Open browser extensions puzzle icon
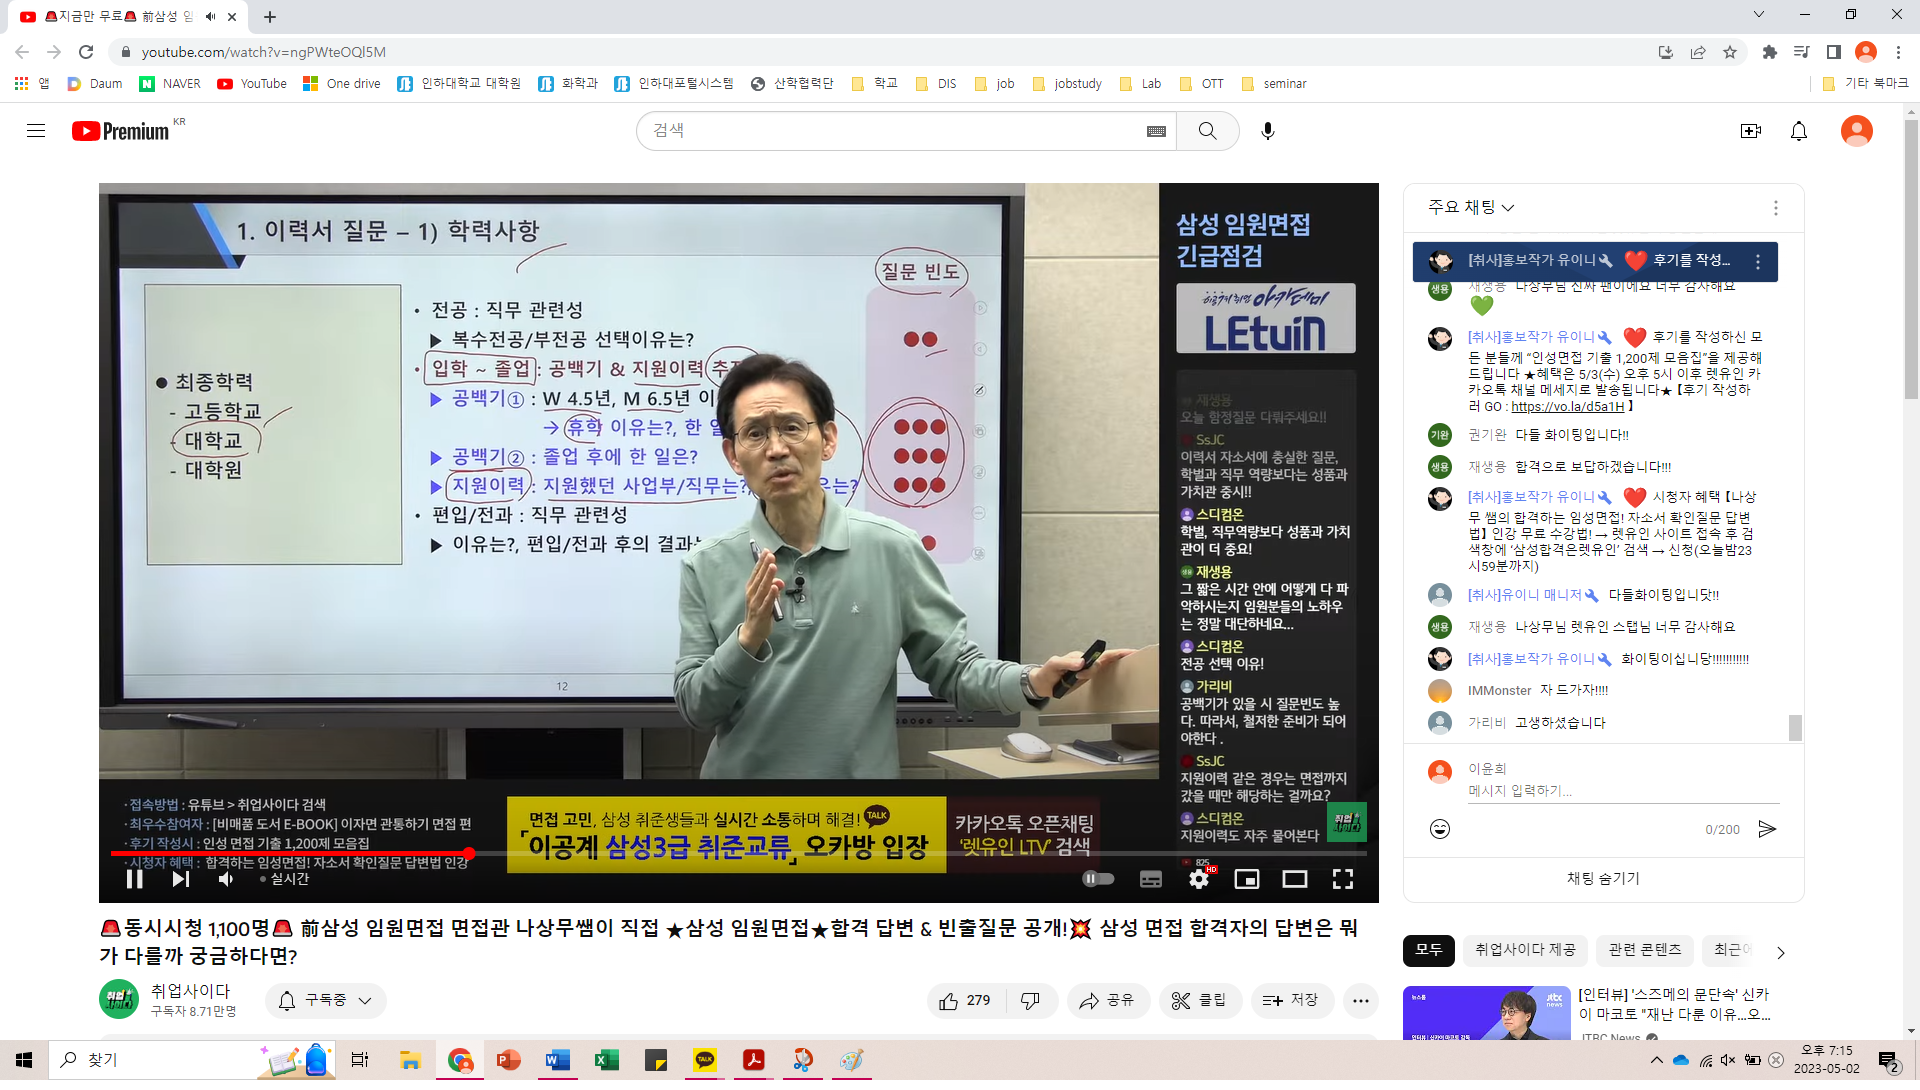 tap(1769, 52)
